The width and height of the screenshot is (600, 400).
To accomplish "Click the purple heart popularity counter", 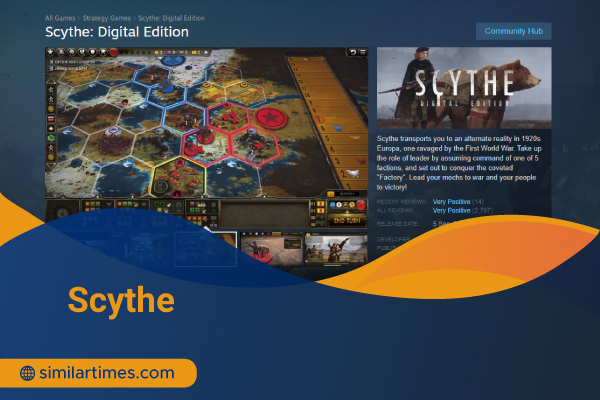I will pyautogui.click(x=171, y=52).
